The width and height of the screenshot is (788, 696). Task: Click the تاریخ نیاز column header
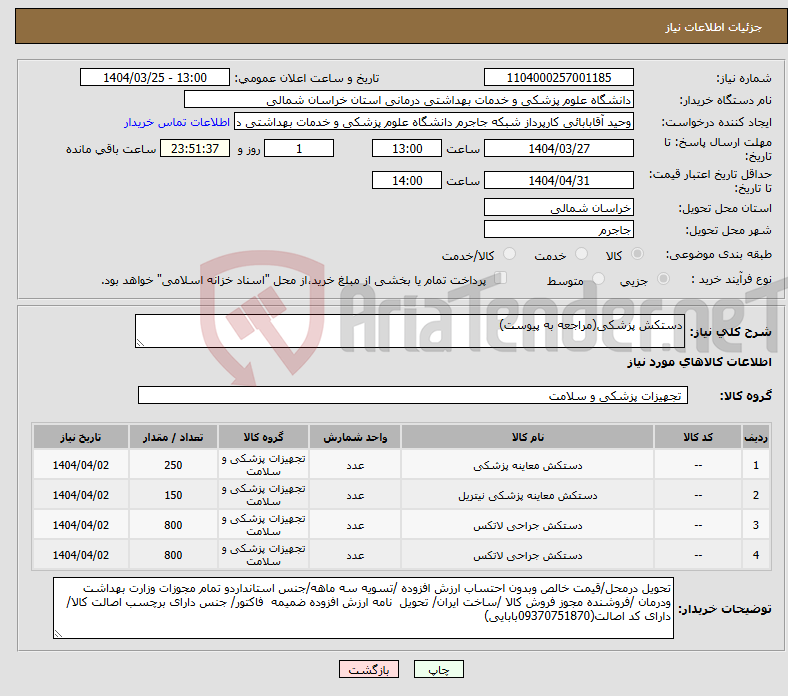pos(81,437)
